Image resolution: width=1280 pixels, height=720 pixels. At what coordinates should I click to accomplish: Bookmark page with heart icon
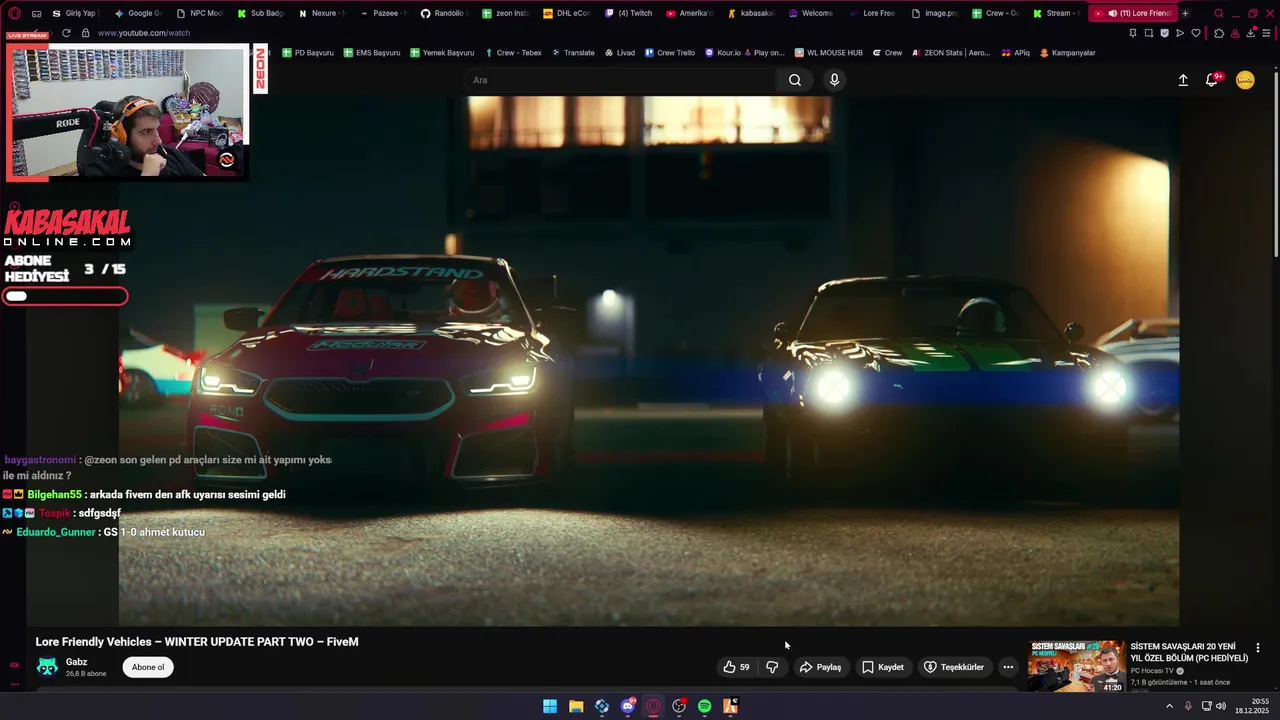point(1196,33)
